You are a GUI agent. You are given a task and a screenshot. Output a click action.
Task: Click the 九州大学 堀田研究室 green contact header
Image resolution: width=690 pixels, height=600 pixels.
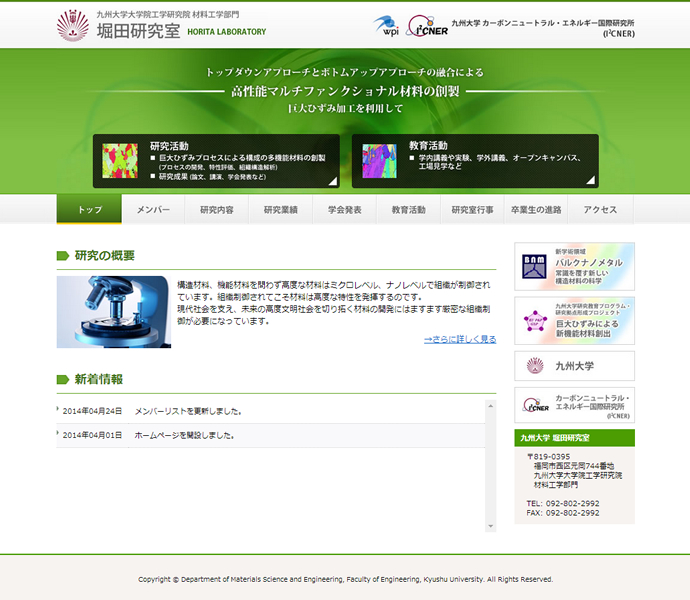574,438
